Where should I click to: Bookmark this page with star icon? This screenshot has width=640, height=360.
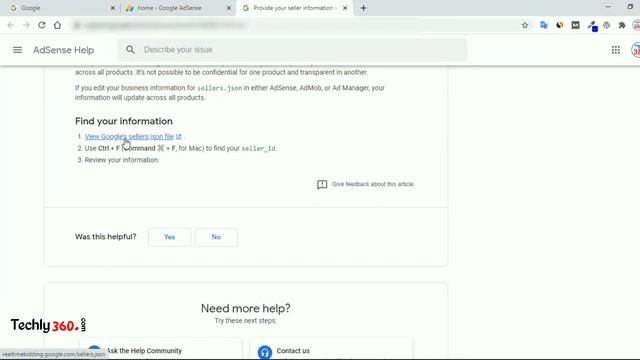[x=525, y=25]
